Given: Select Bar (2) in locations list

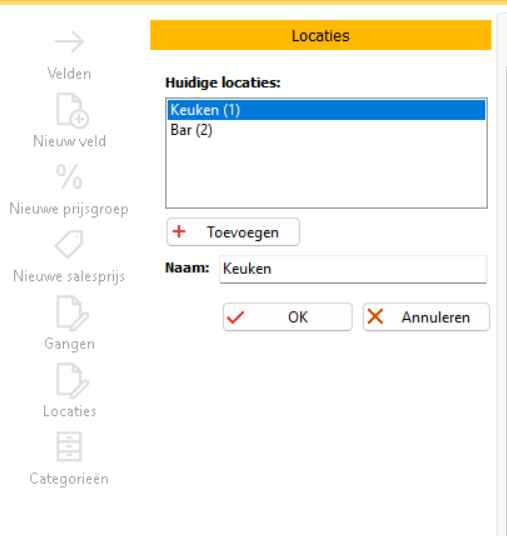Looking at the screenshot, I should coord(326,130).
